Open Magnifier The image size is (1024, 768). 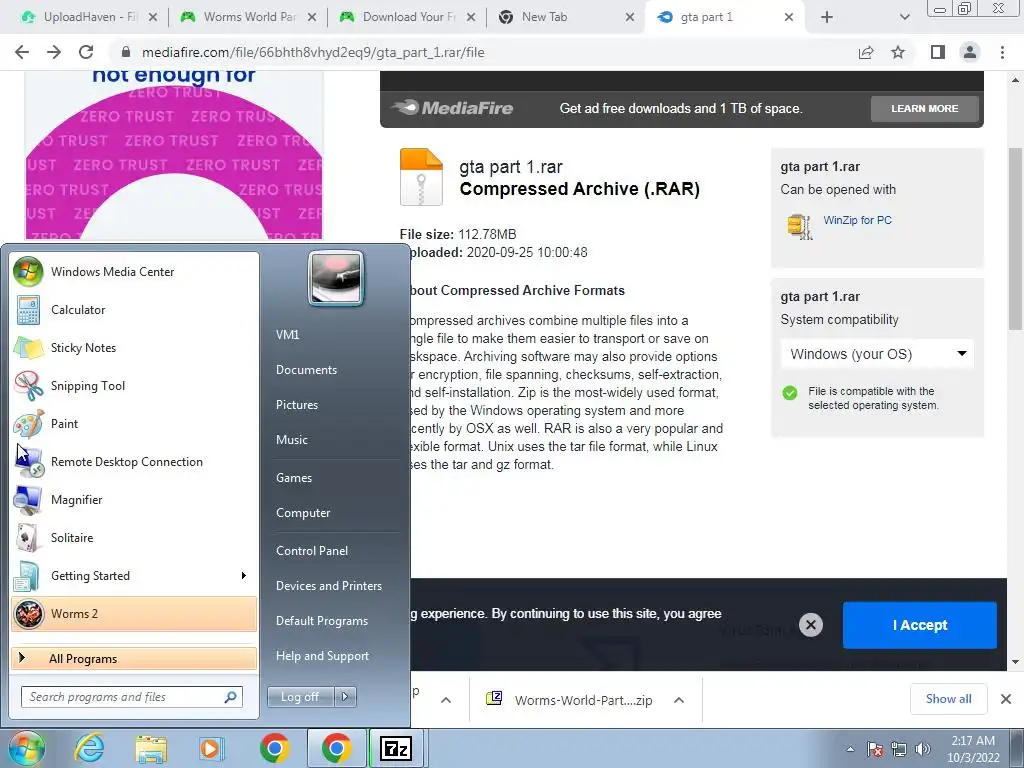point(134,500)
